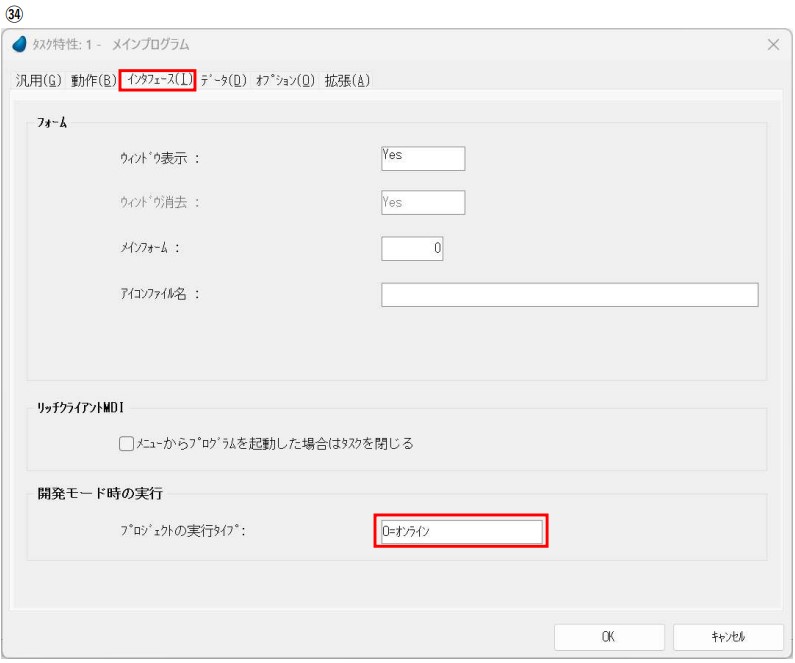This screenshot has height=663, width=795.
Task: Click the greyed-out ウィンドウ消去 field
Action: [423, 203]
